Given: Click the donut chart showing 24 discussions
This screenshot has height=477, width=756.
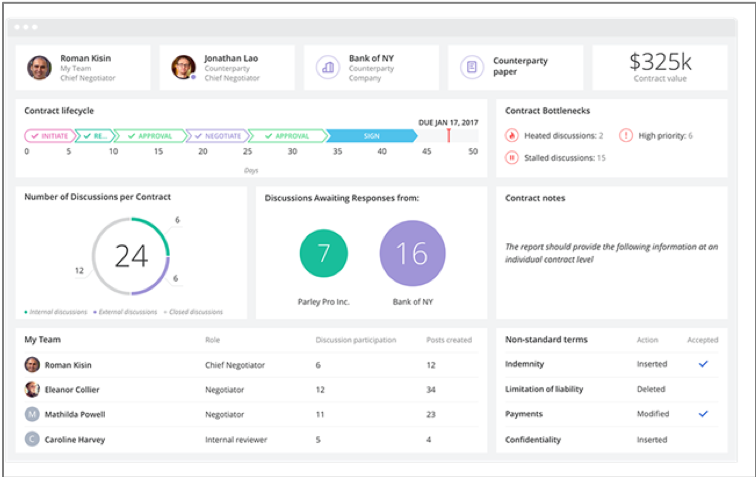Looking at the screenshot, I should click(x=131, y=257).
